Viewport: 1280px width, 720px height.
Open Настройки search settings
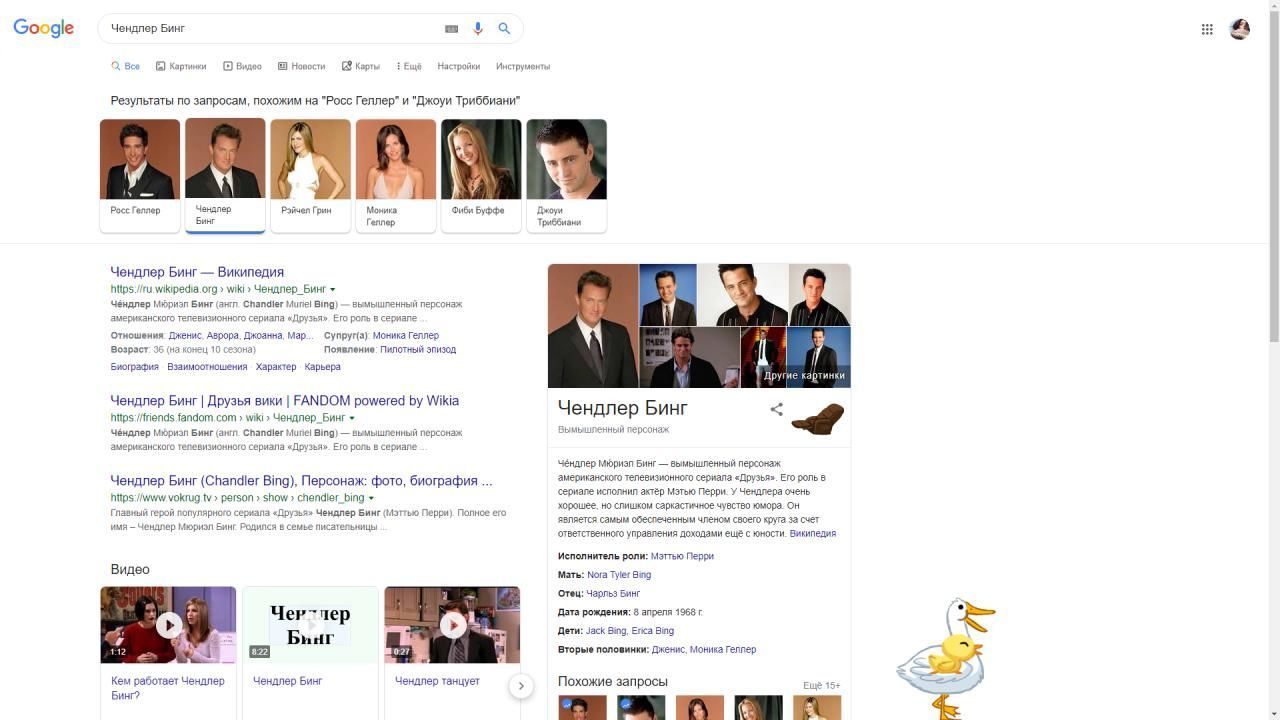pos(459,66)
